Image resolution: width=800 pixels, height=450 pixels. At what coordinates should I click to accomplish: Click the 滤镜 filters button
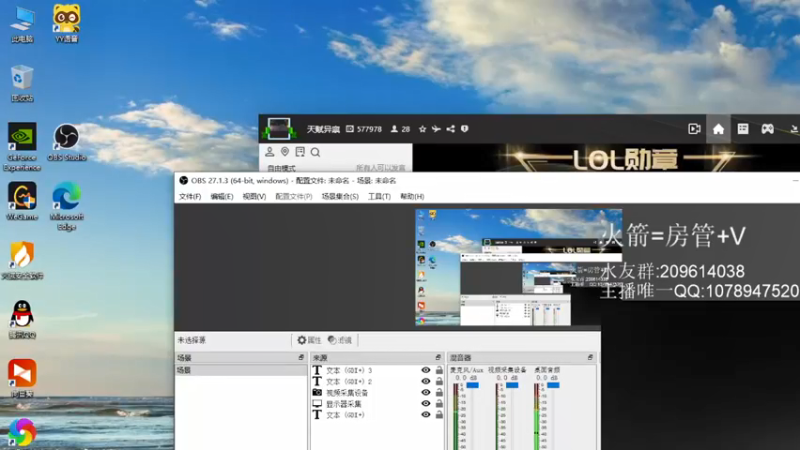[x=340, y=340]
